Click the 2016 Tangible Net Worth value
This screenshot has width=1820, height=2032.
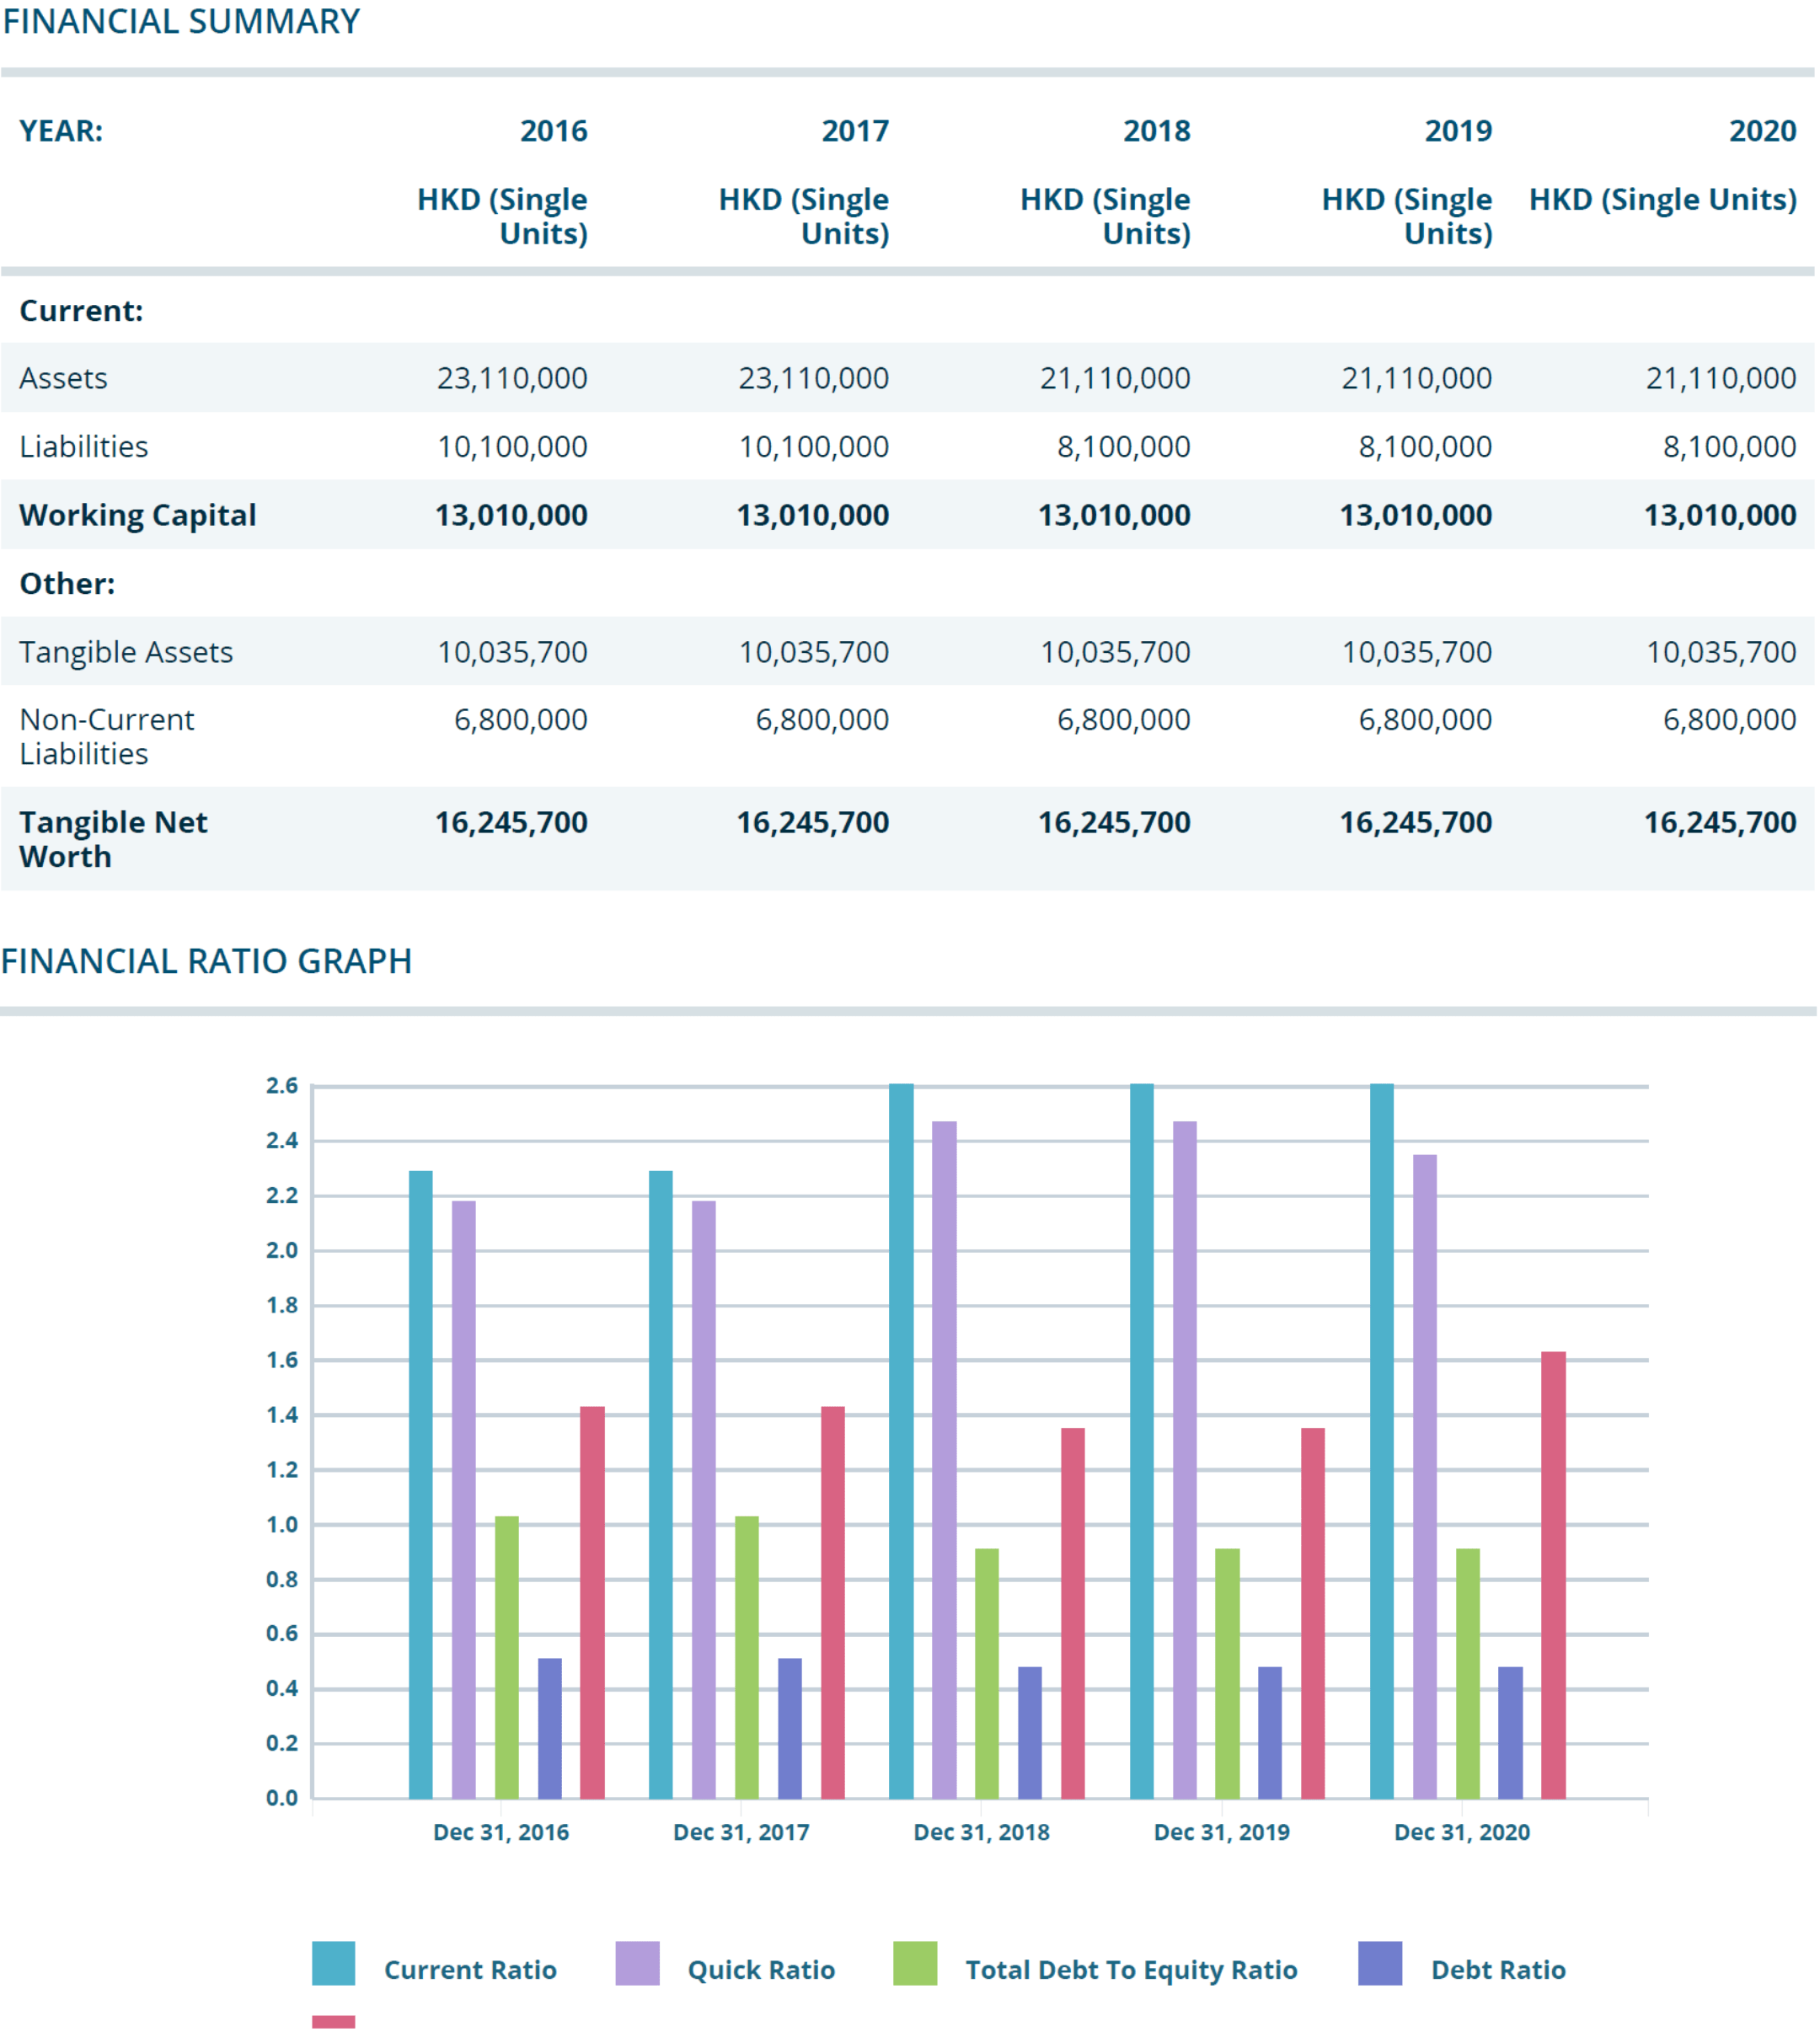pyautogui.click(x=511, y=823)
